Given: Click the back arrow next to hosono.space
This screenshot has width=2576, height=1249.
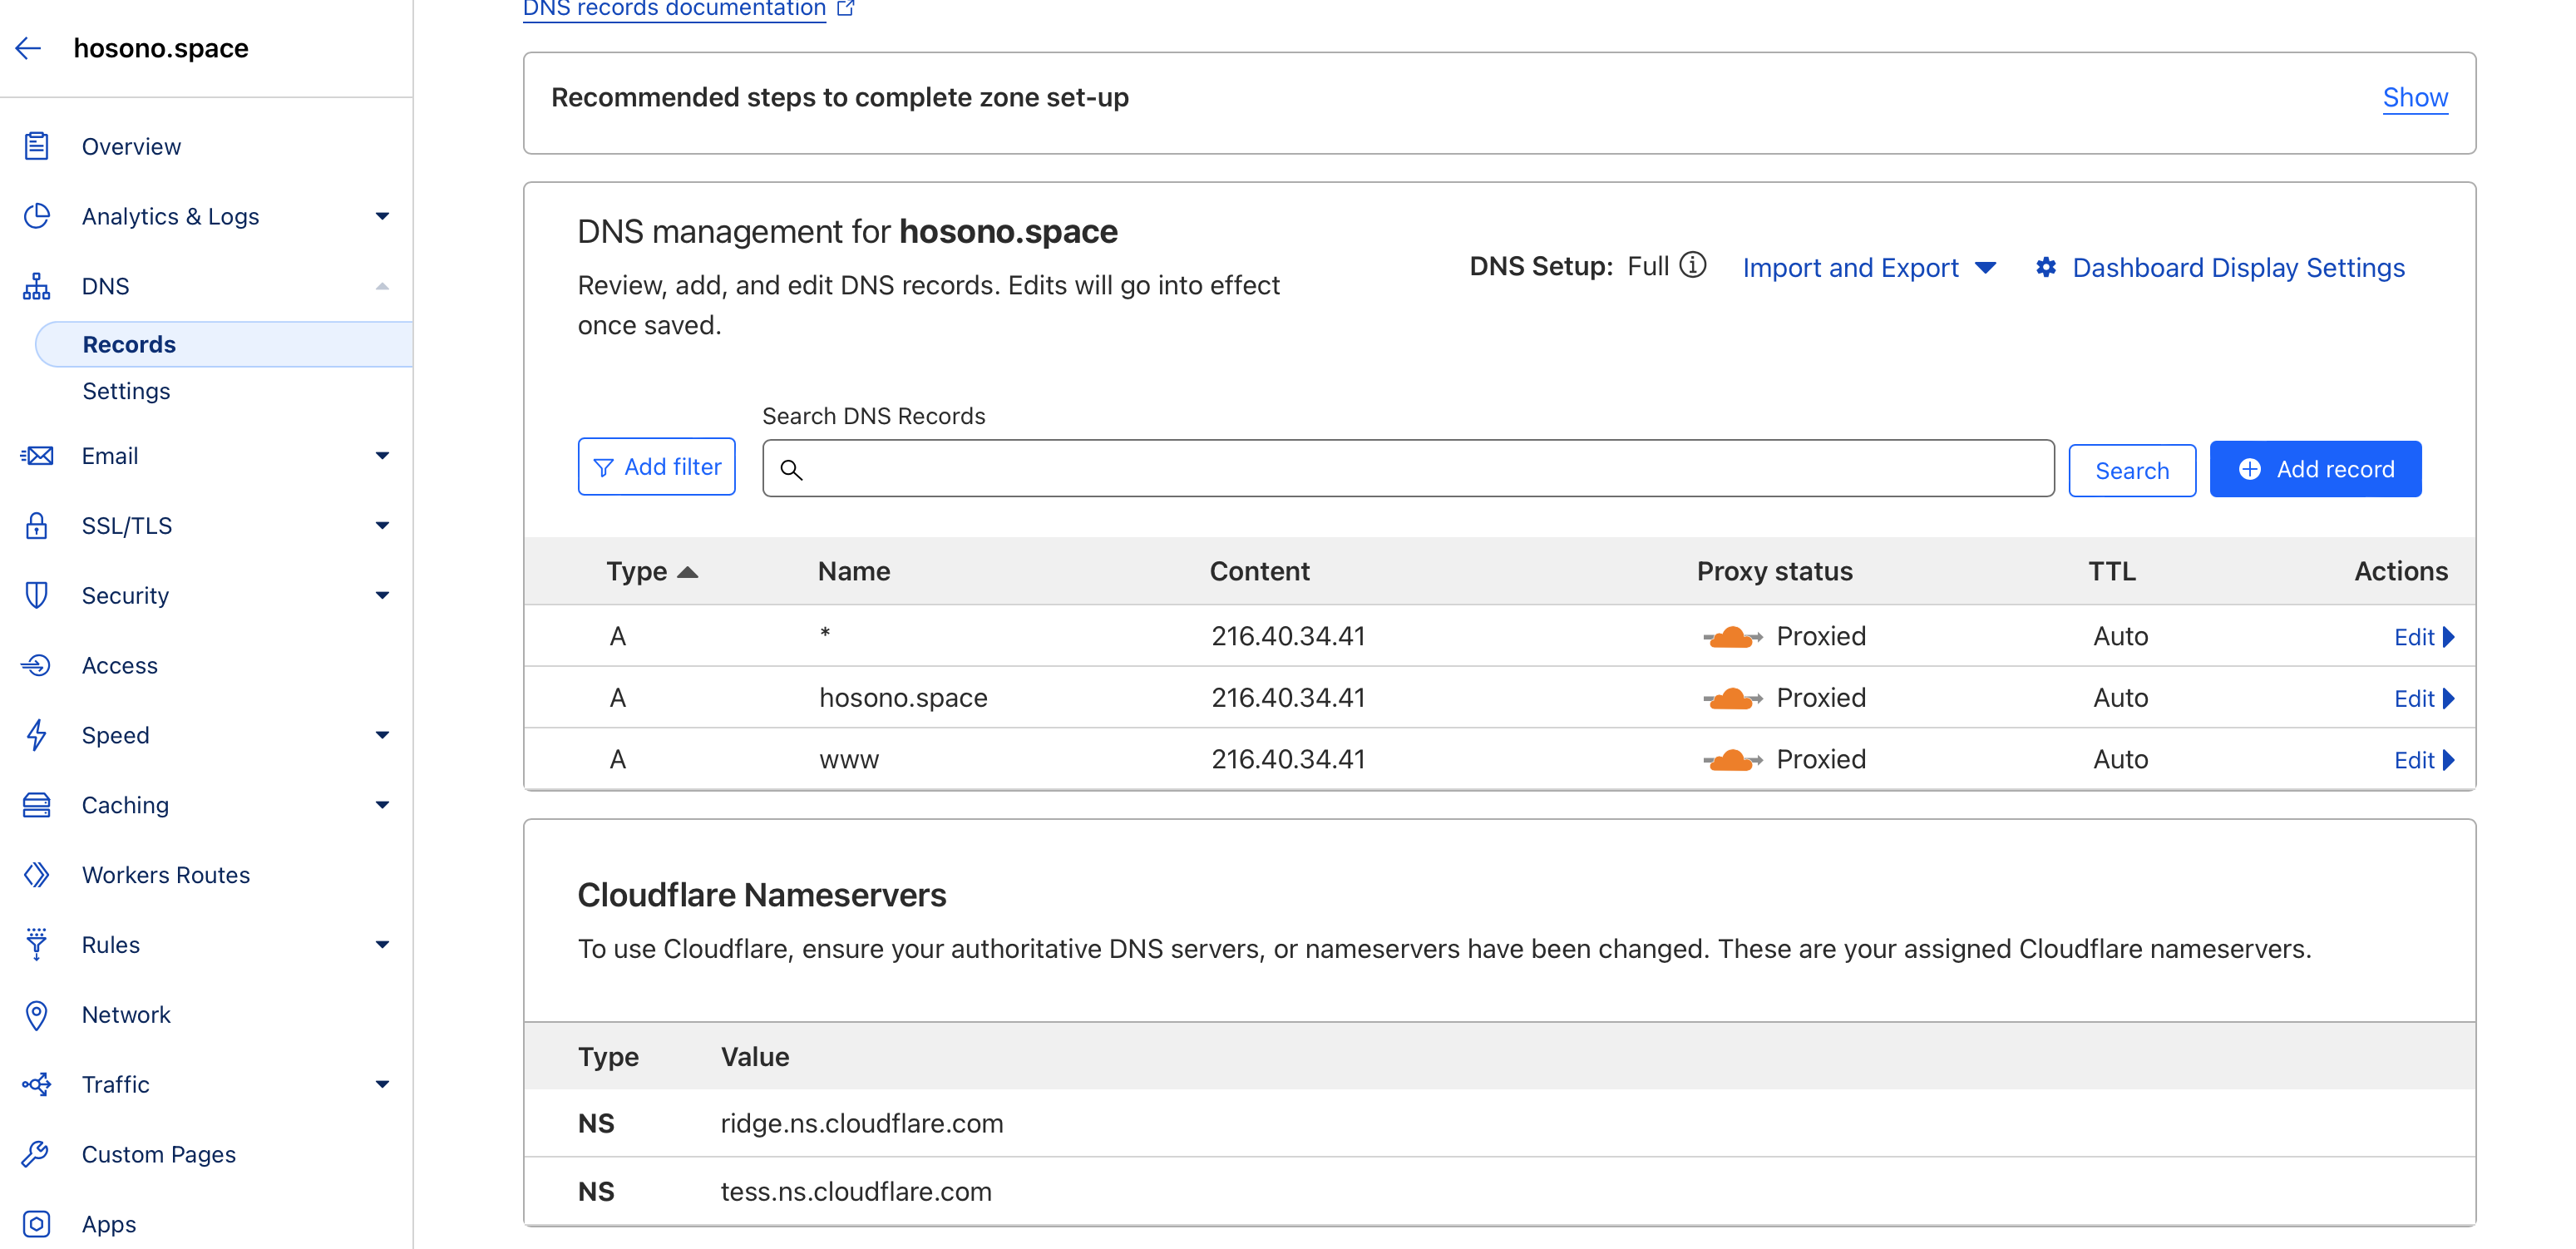Looking at the screenshot, I should click(28, 47).
